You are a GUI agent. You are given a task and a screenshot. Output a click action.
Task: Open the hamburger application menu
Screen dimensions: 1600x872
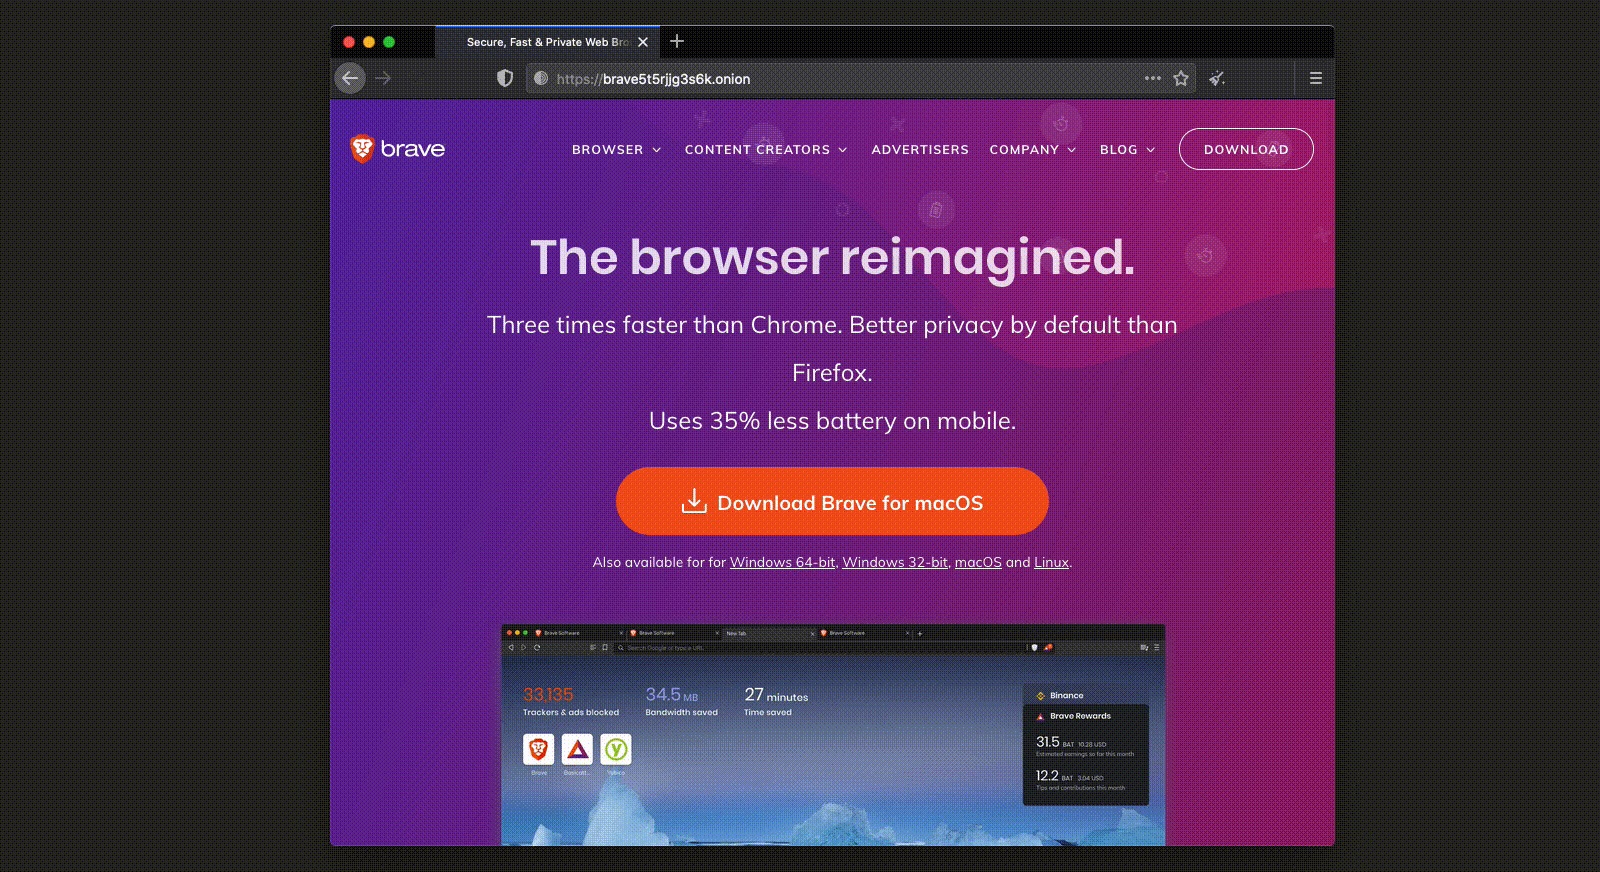1316,78
